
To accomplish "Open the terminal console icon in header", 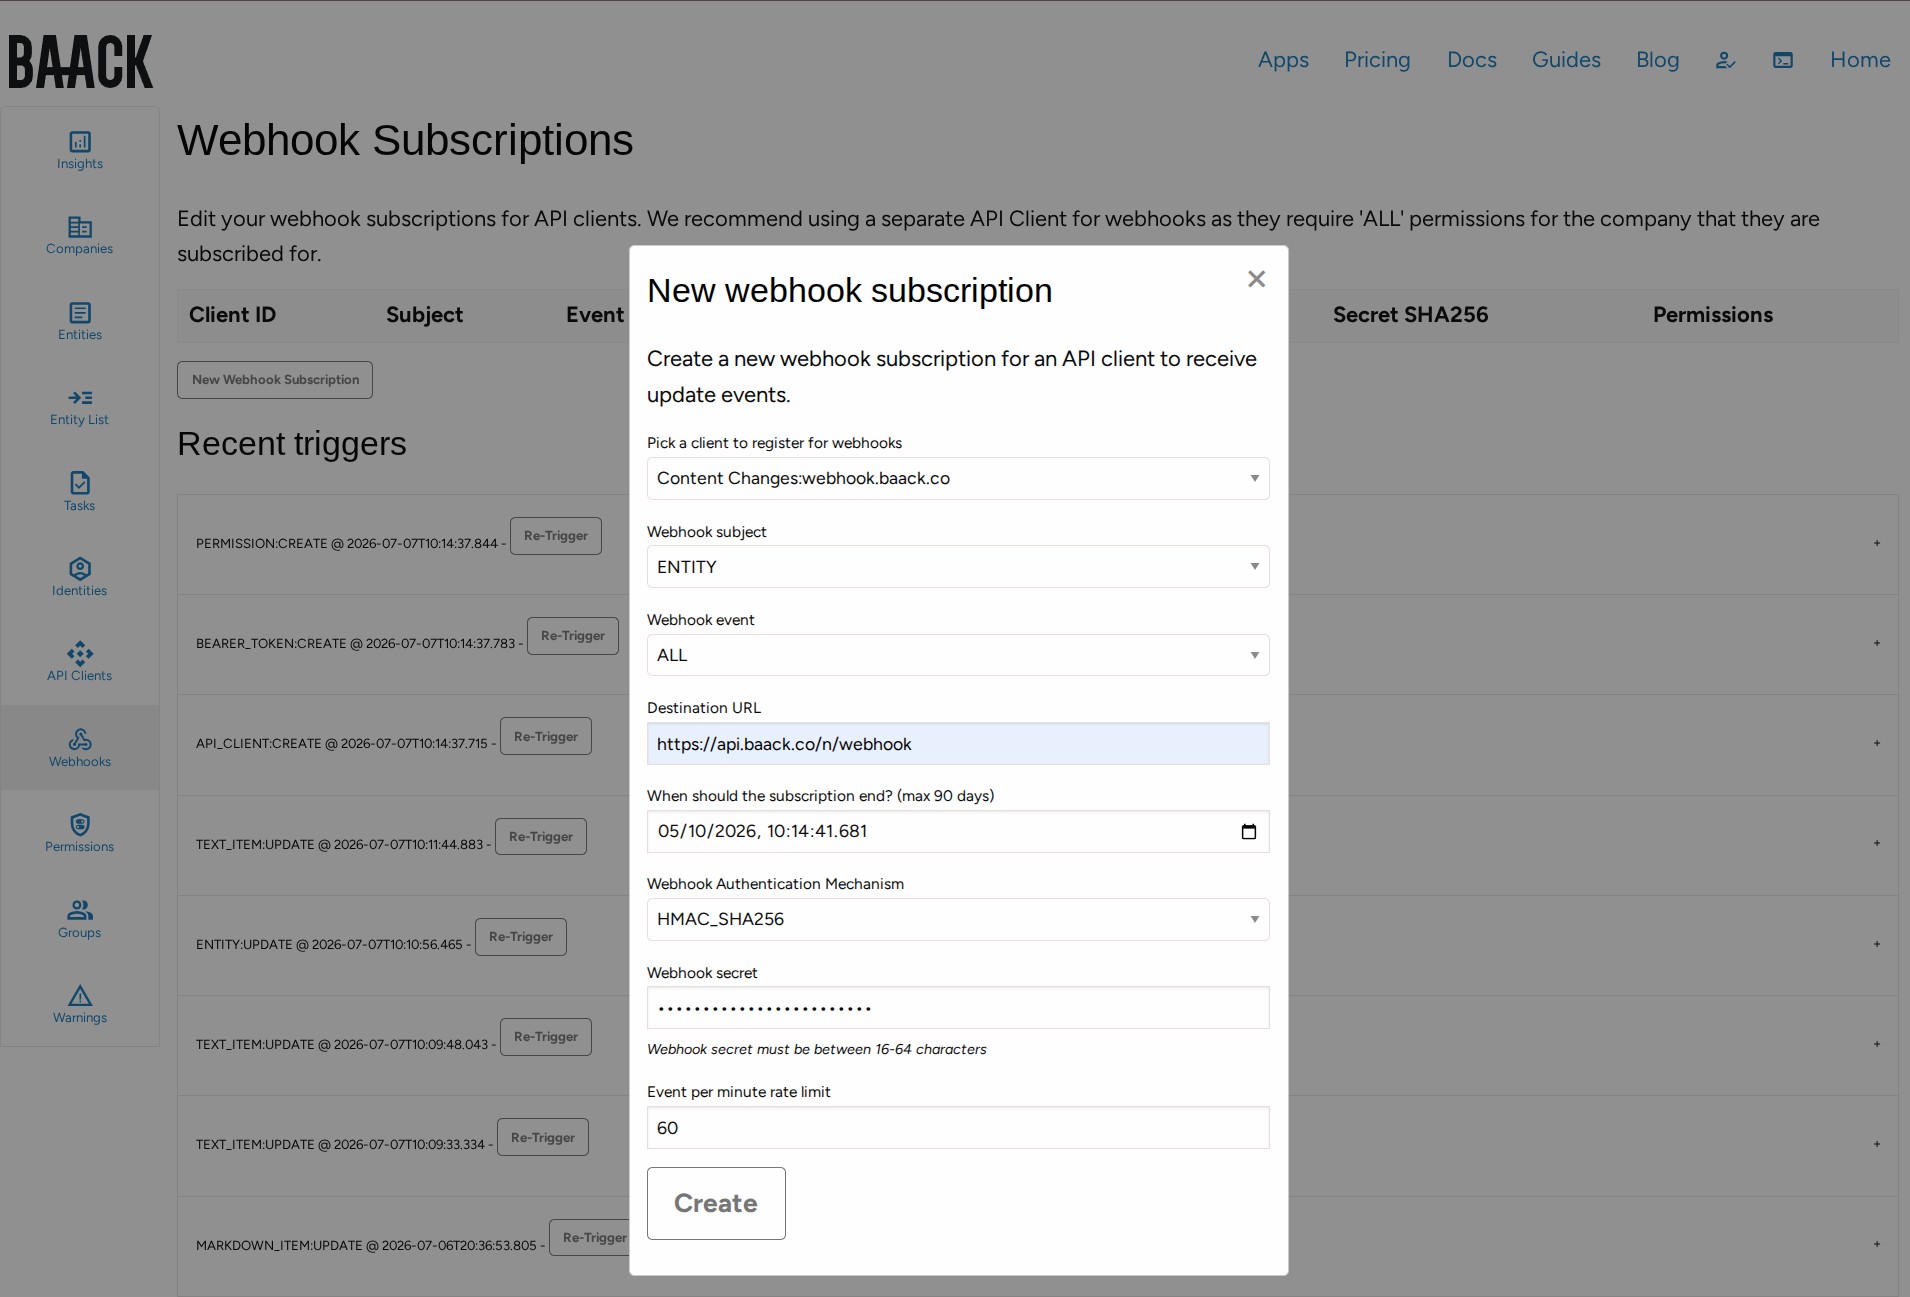I will [1783, 60].
